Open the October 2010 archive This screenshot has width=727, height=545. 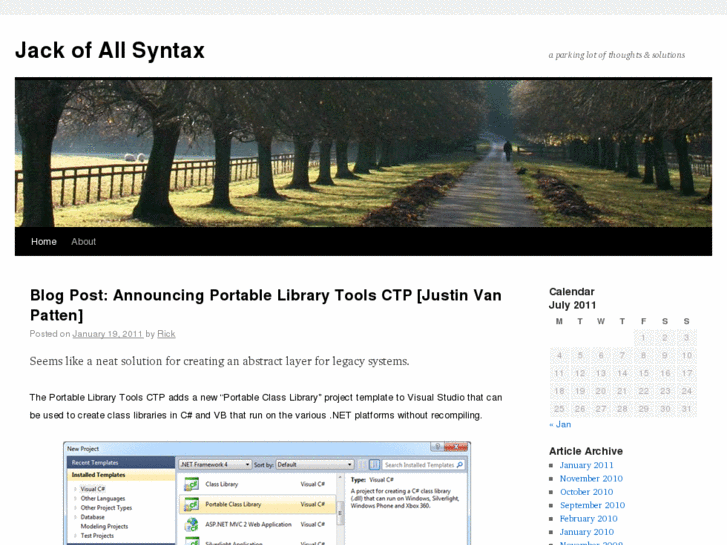(587, 492)
